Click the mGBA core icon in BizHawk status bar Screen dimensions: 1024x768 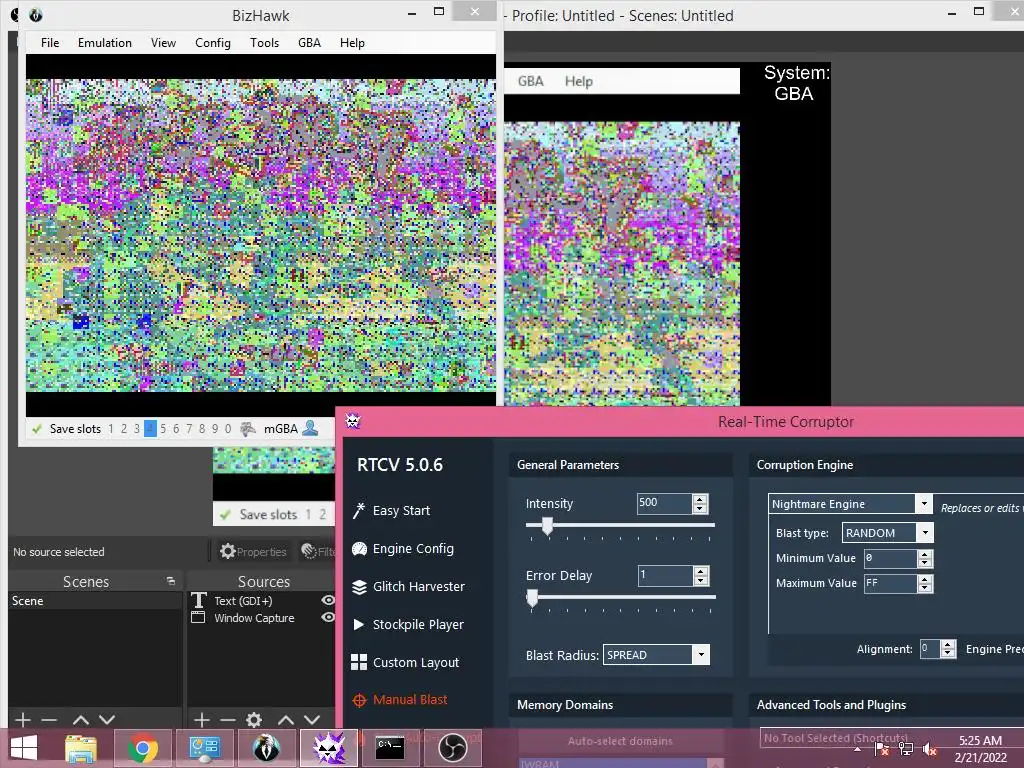248,429
